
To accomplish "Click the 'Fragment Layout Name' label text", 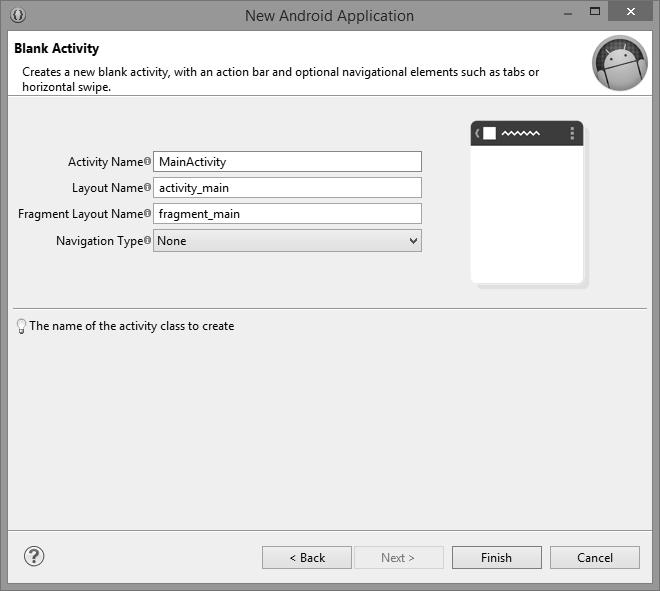I will (81, 214).
